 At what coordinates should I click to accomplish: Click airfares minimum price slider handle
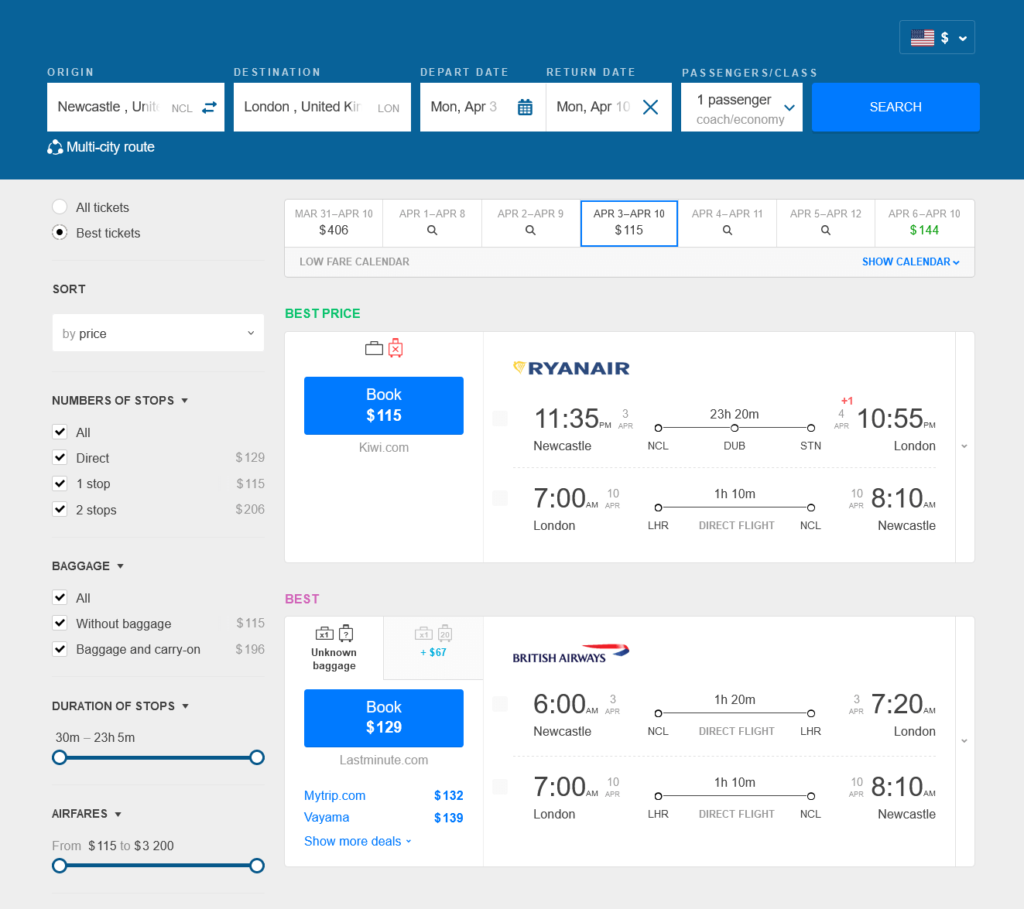tap(59, 866)
